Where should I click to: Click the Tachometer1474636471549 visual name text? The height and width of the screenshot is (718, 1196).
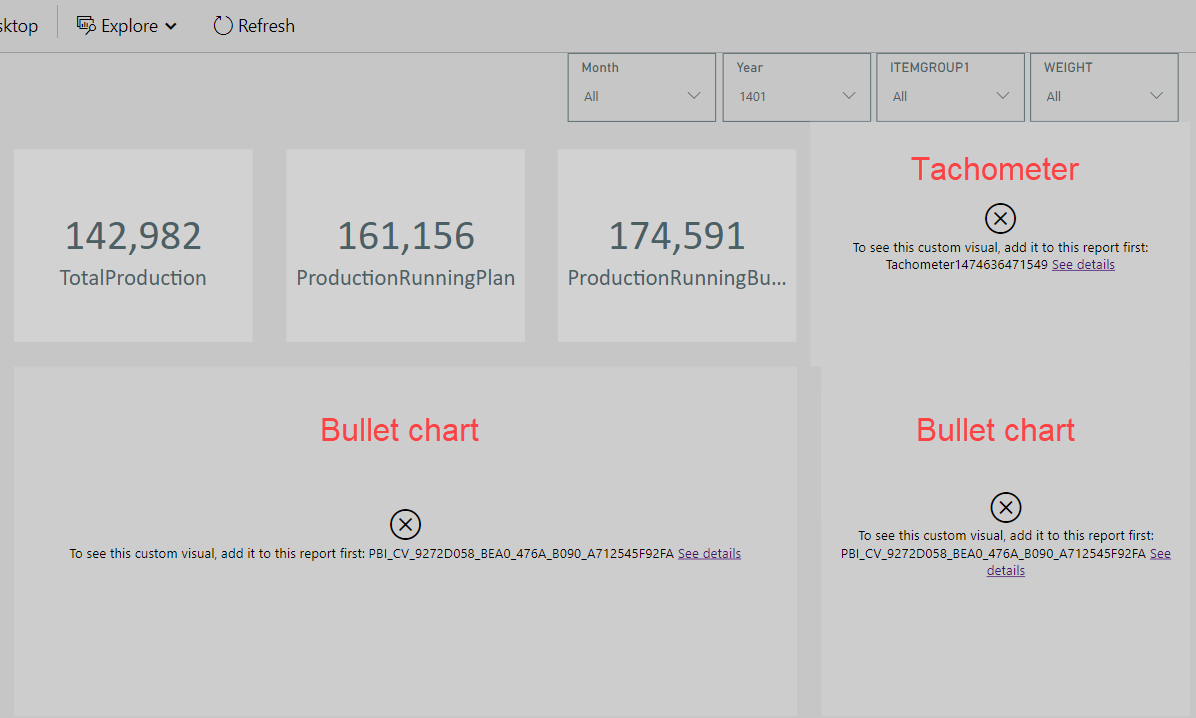(x=966, y=265)
